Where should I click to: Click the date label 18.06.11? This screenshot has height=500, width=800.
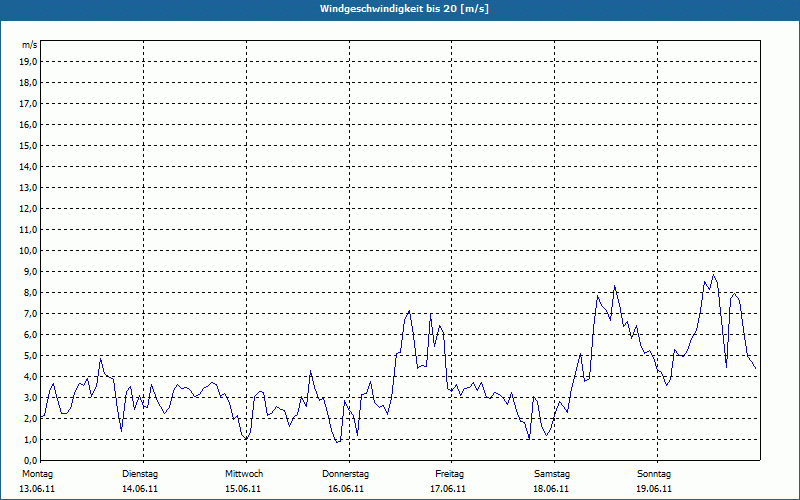pos(551,489)
